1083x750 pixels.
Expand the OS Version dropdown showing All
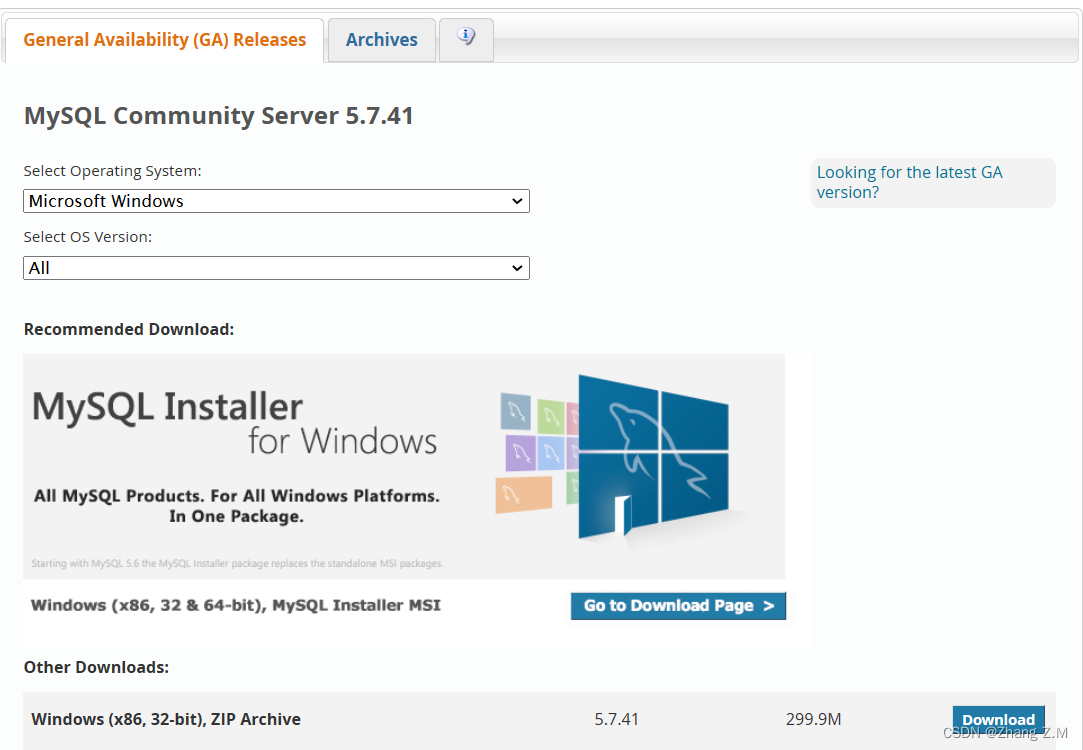pyautogui.click(x=276, y=267)
